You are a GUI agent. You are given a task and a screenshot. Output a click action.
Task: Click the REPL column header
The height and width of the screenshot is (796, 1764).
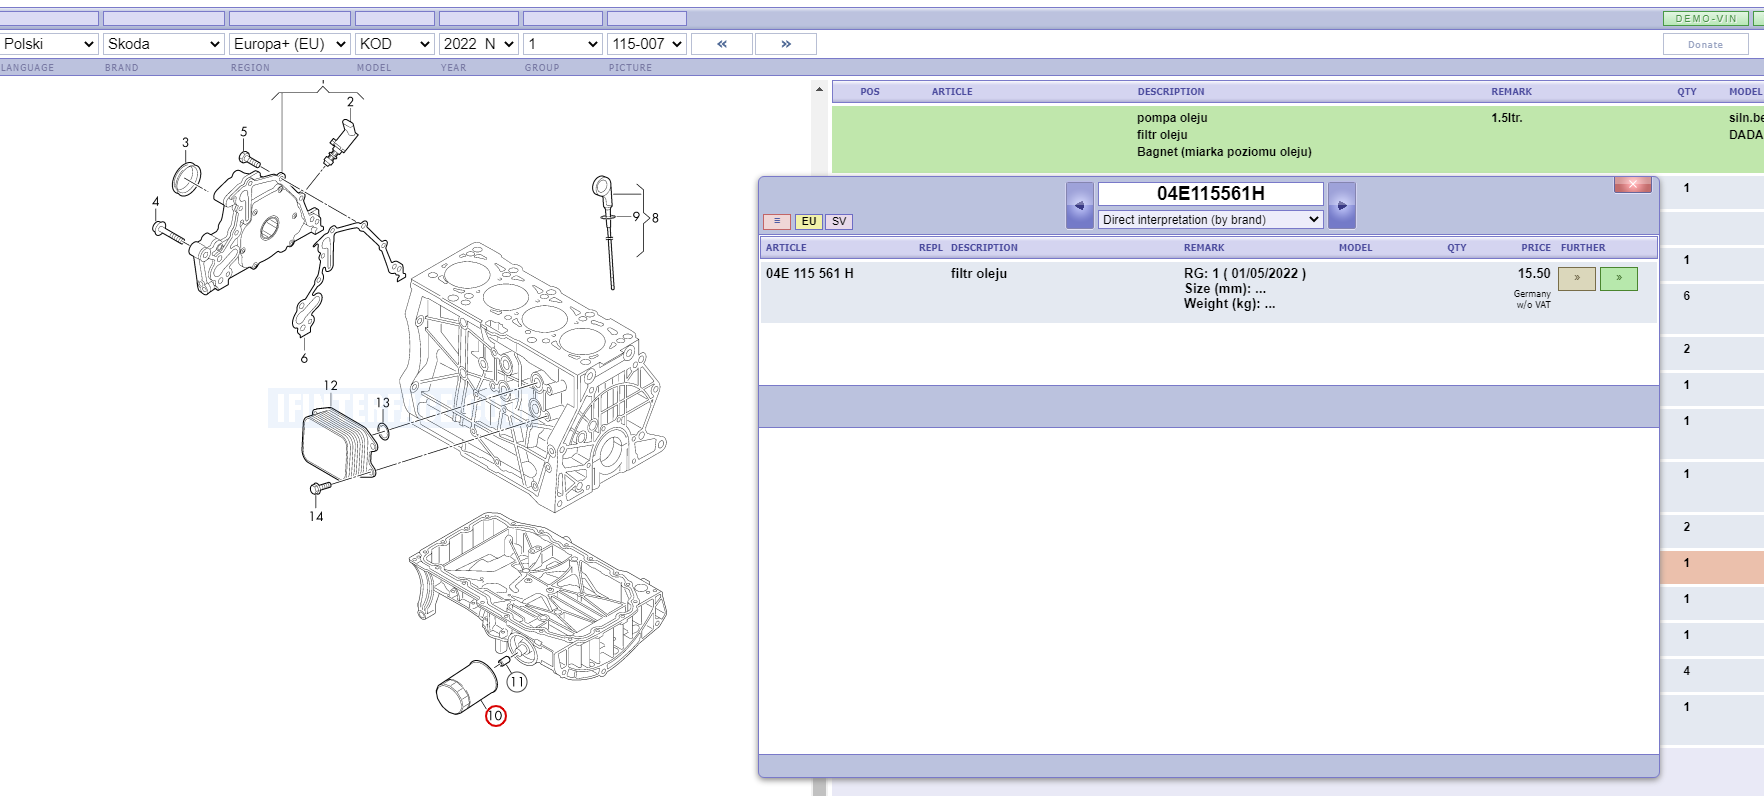931,248
